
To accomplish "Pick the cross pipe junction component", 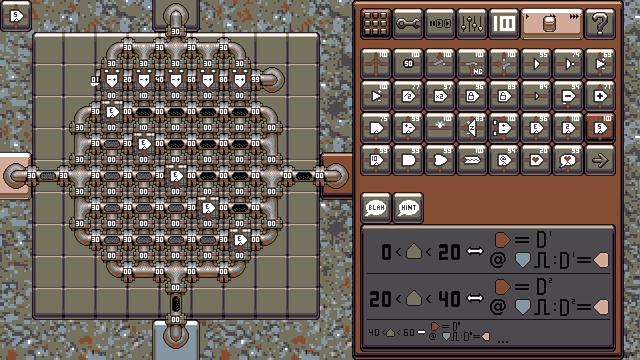I will click(376, 63).
